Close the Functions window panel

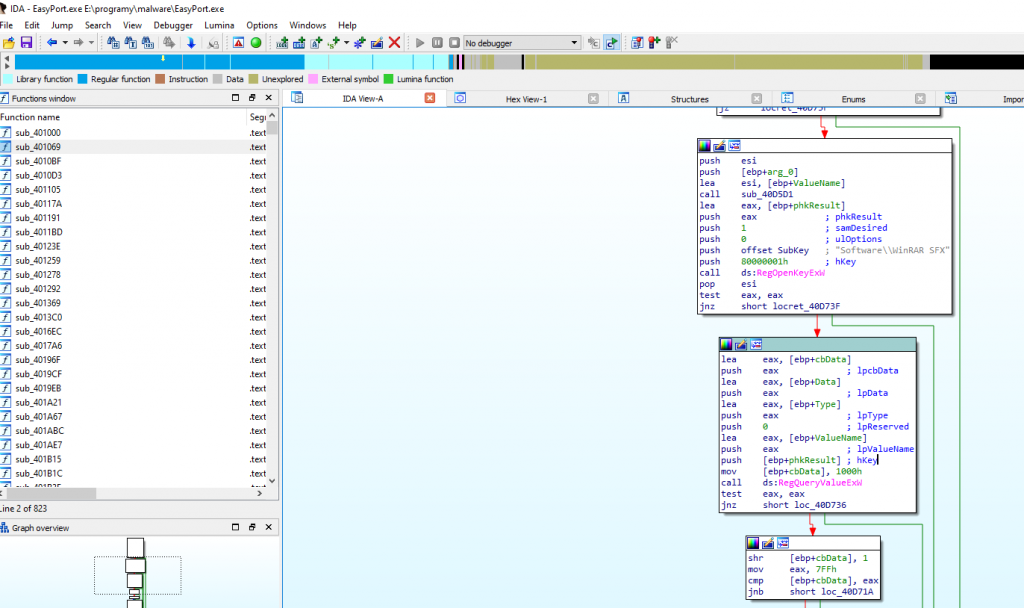point(268,98)
